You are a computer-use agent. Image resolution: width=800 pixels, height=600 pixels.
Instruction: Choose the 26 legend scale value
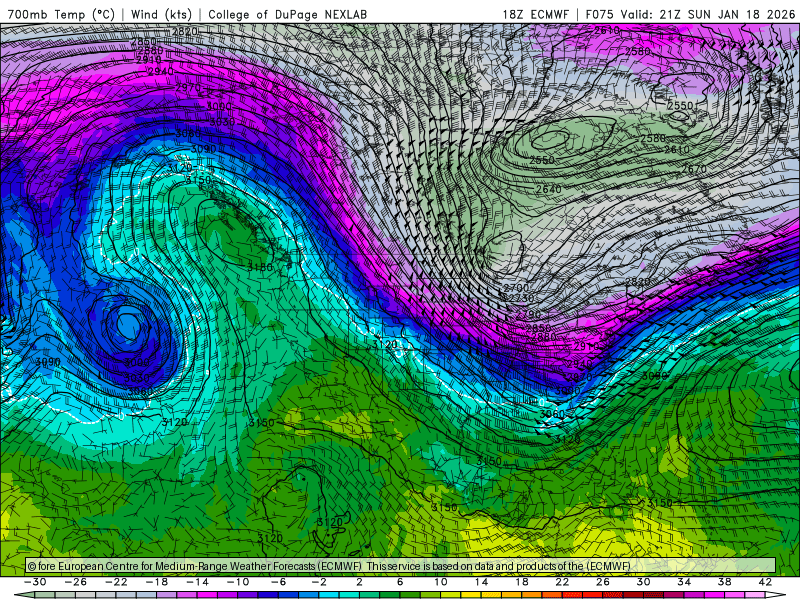pyautogui.click(x=603, y=582)
